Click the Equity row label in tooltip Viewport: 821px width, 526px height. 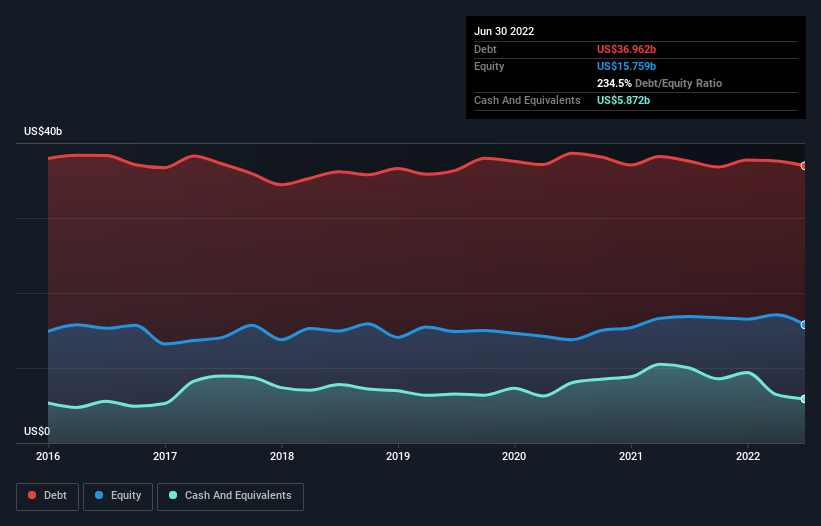(x=489, y=66)
